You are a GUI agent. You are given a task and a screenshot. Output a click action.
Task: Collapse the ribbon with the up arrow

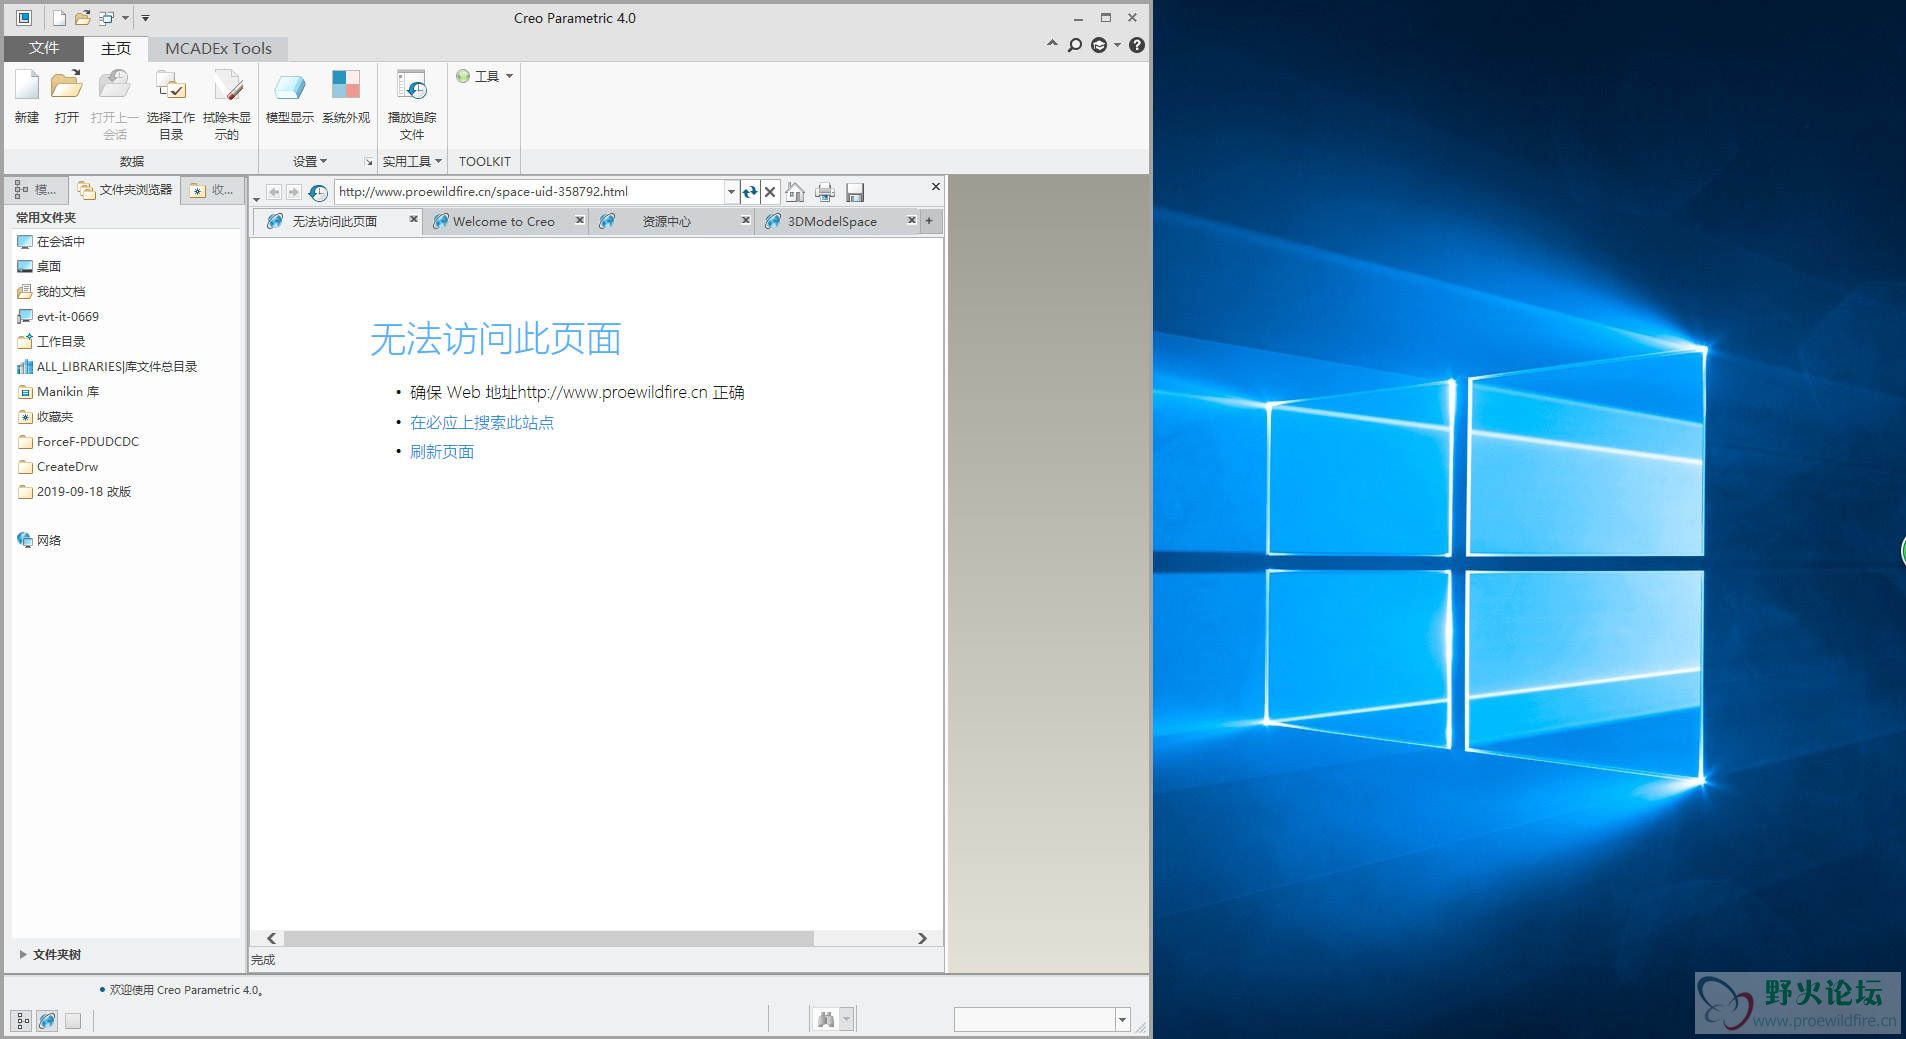[1052, 44]
